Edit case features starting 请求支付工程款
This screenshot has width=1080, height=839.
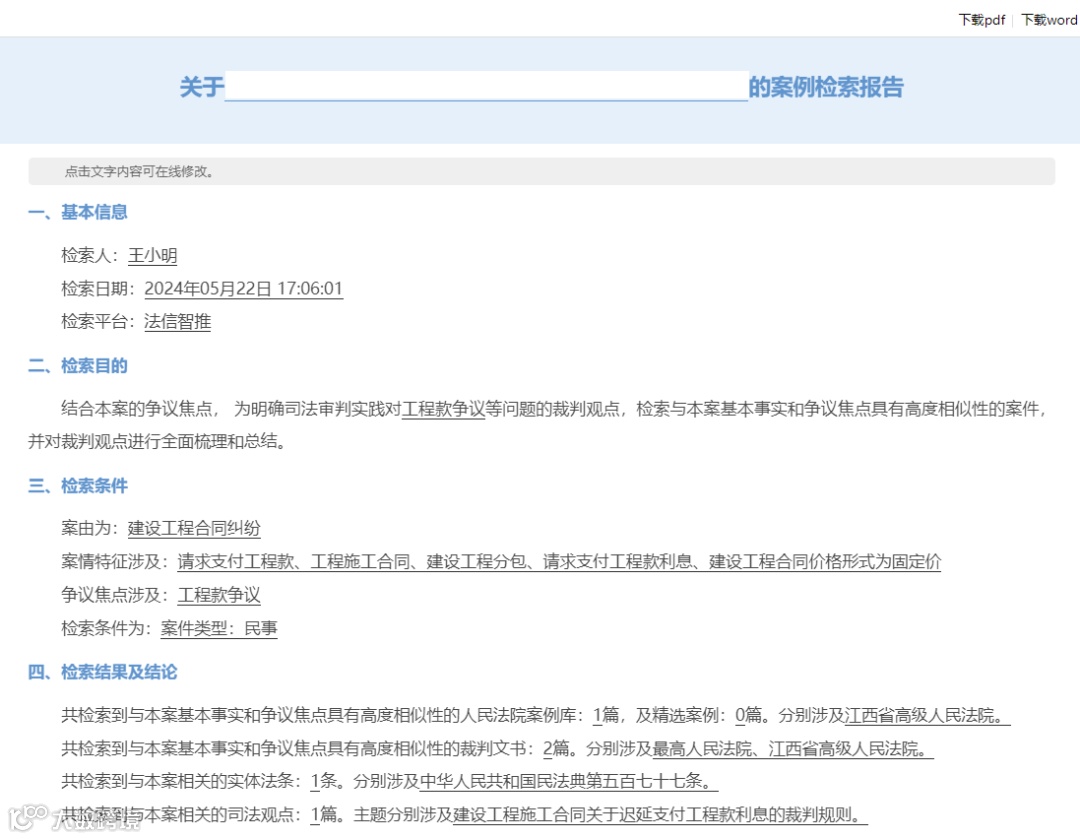(x=559, y=561)
